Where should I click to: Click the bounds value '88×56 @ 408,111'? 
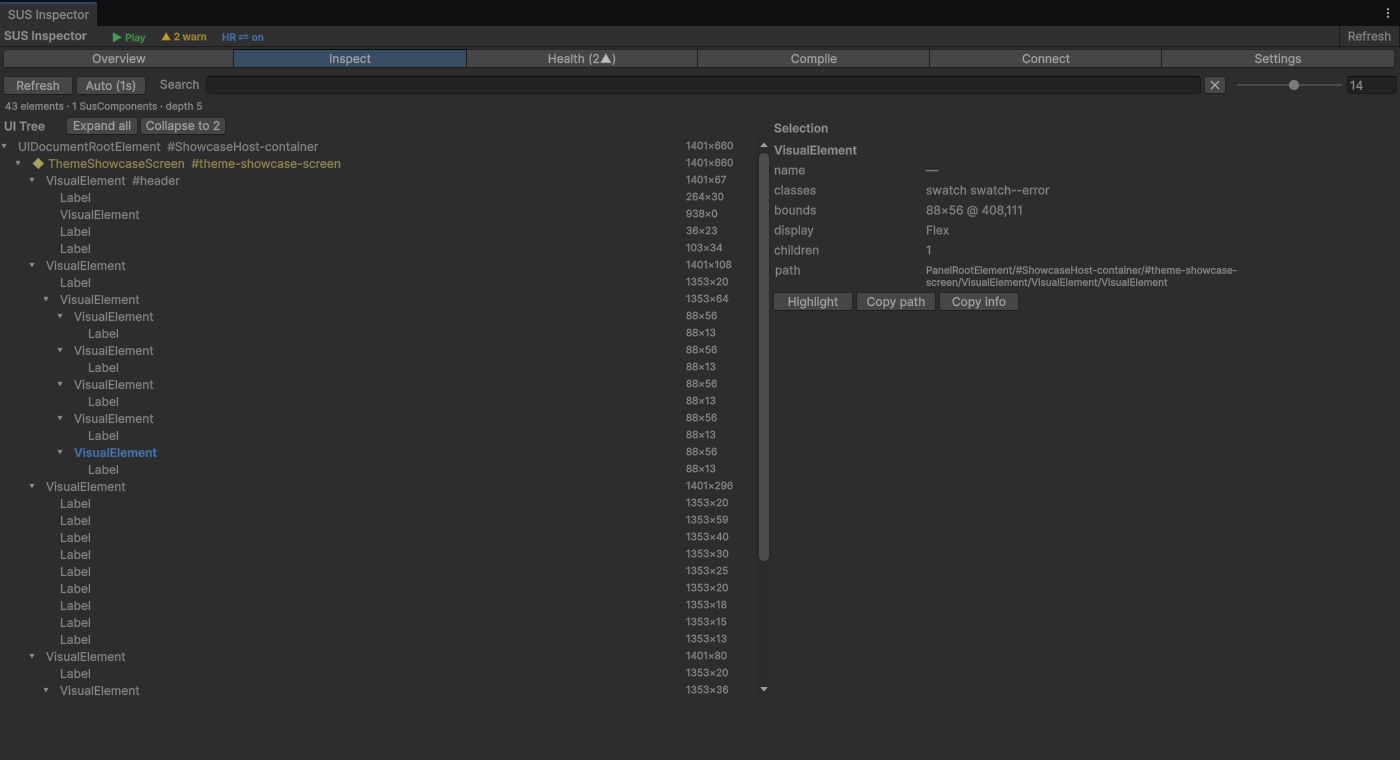click(x=974, y=210)
